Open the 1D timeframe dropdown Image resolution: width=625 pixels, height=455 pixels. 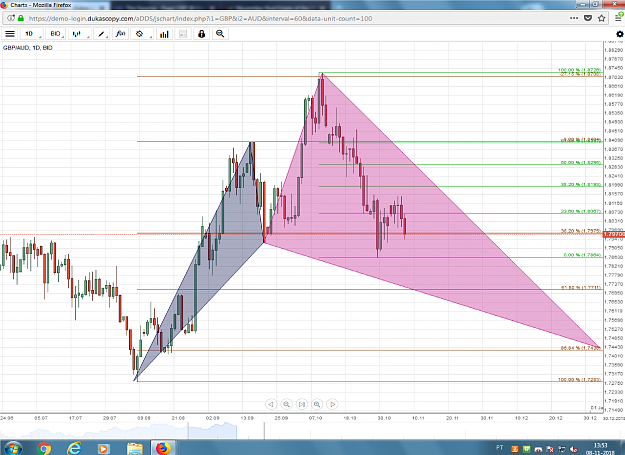click(x=31, y=34)
